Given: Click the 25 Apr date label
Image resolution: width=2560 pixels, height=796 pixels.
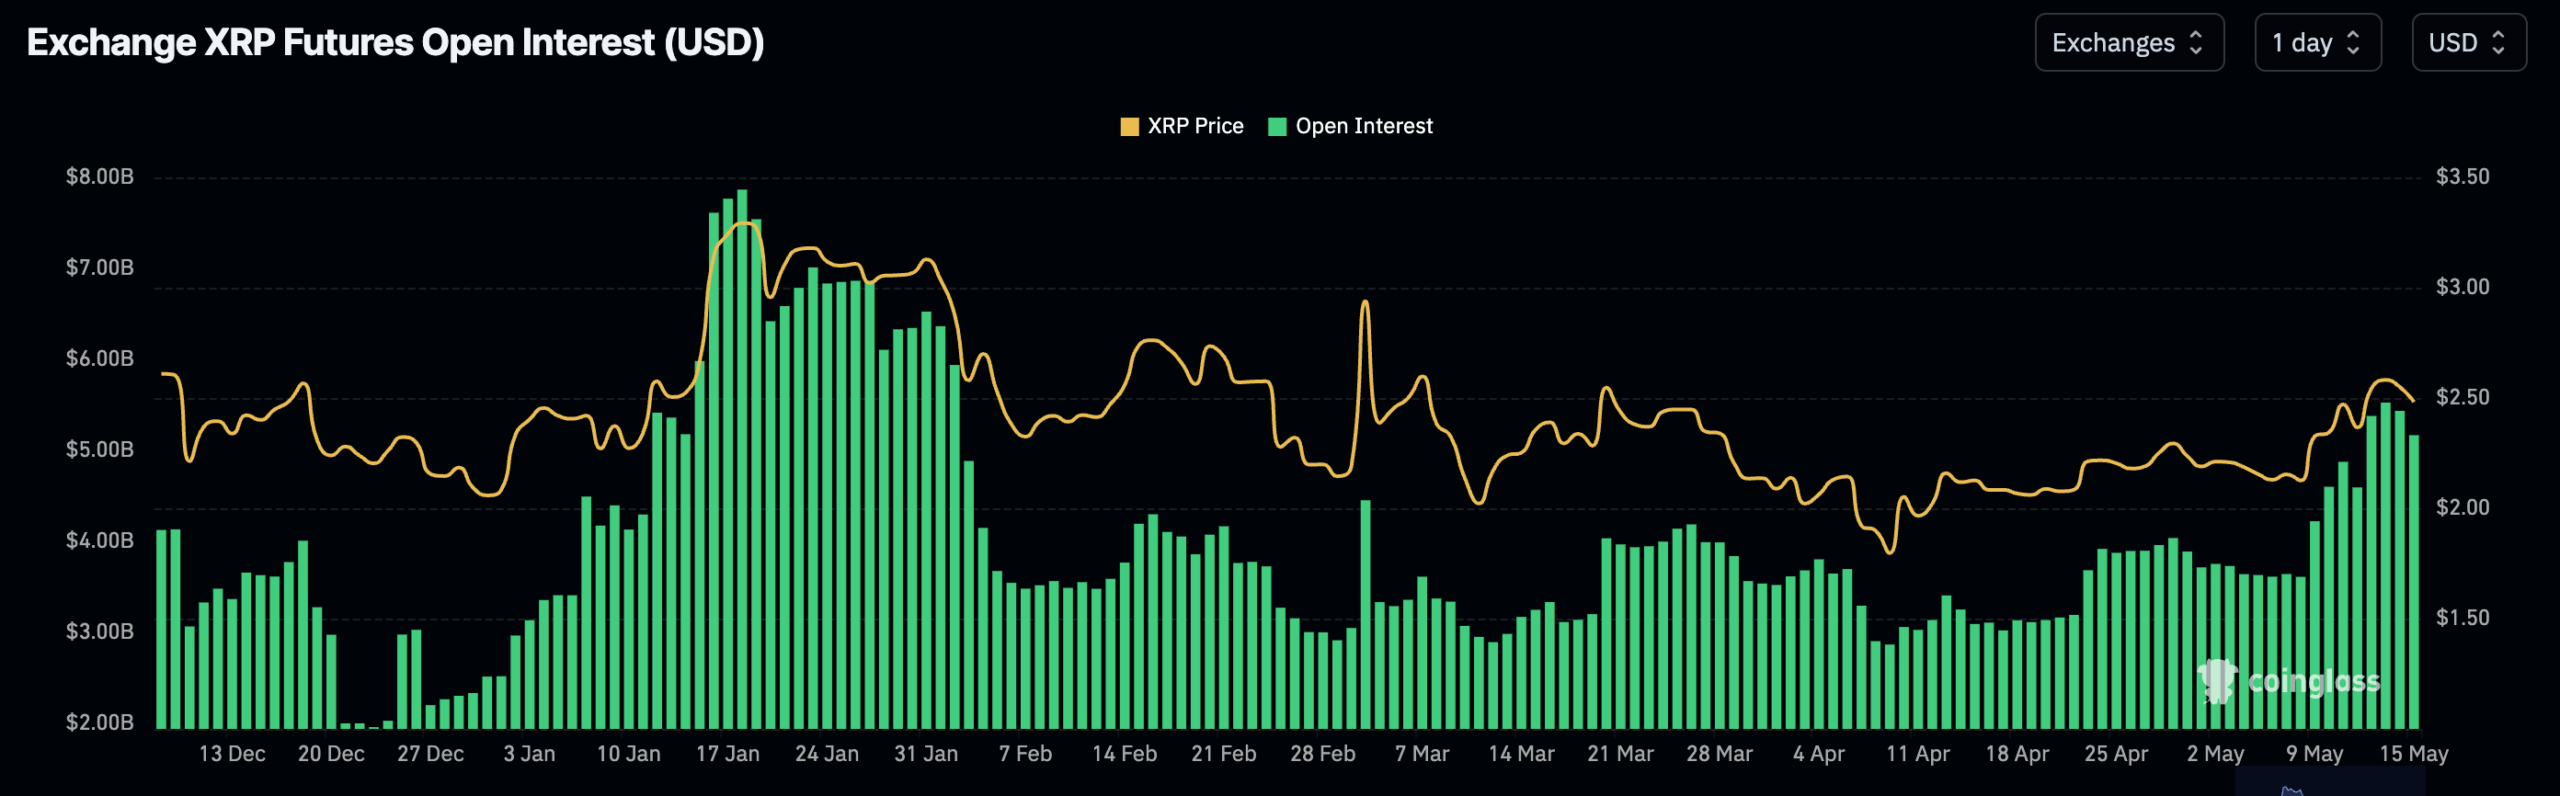Looking at the screenshot, I should pyautogui.click(x=2115, y=754).
